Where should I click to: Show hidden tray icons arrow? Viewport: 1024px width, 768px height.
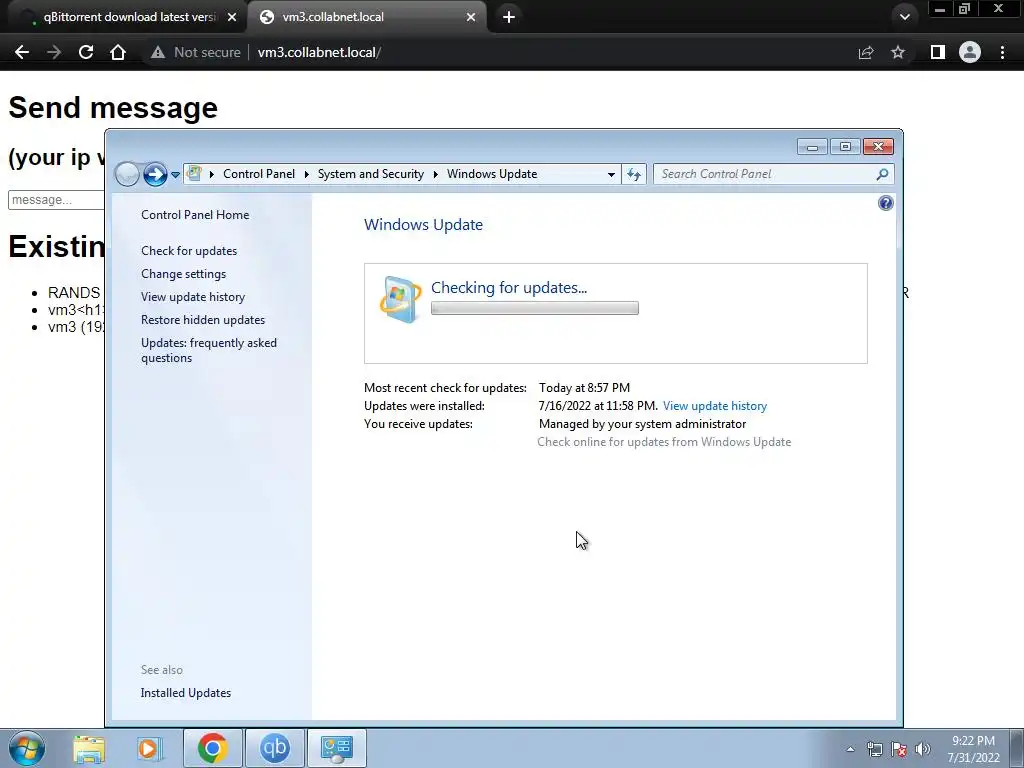click(850, 750)
